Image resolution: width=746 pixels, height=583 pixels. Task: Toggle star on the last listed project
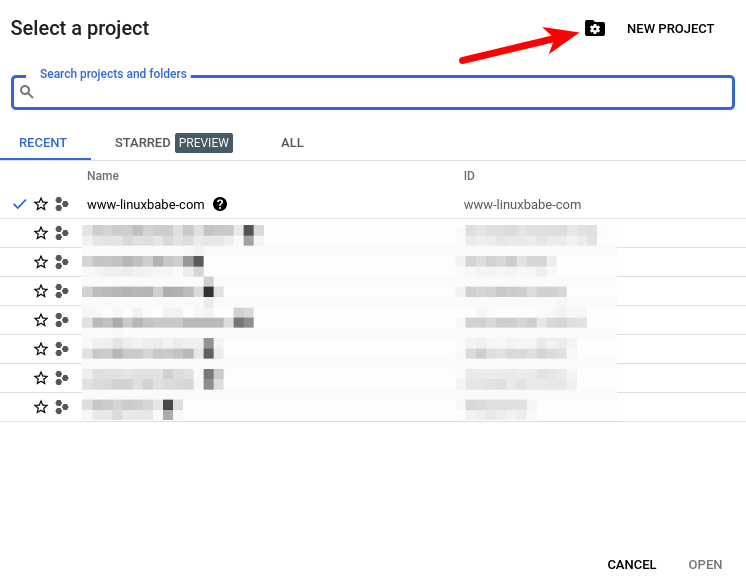click(41, 407)
